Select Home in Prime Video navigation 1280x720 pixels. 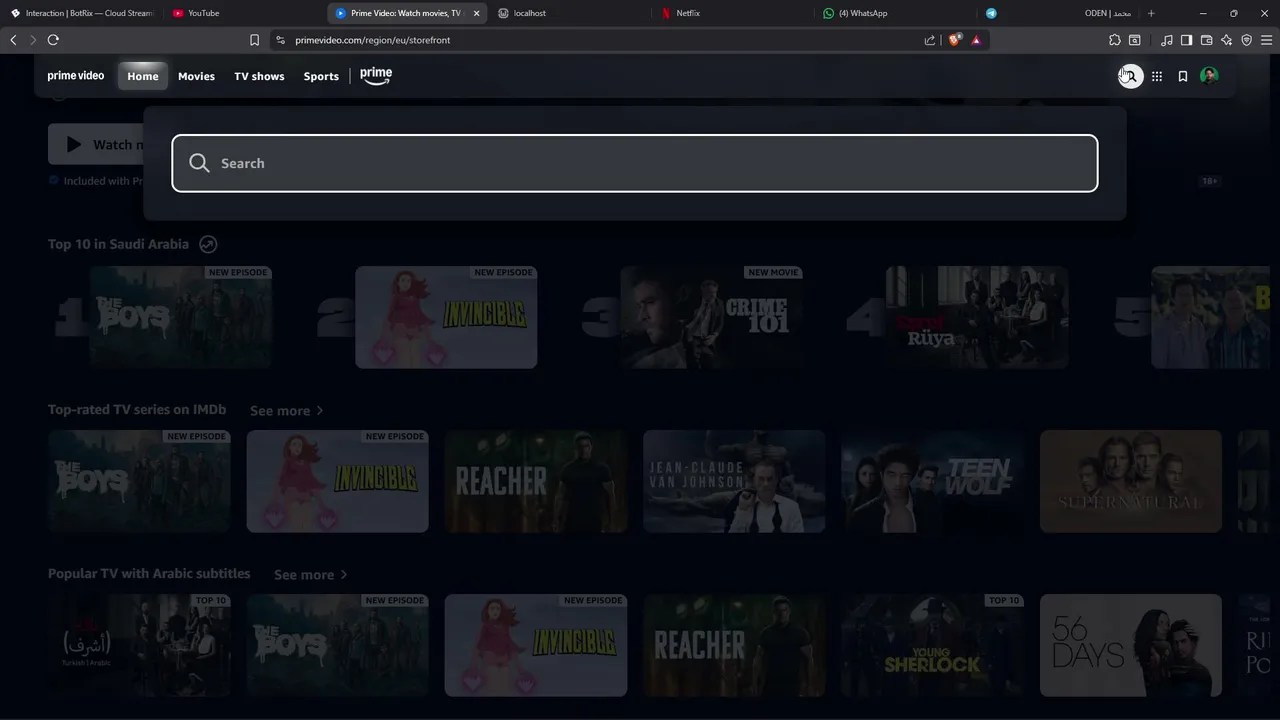(143, 76)
